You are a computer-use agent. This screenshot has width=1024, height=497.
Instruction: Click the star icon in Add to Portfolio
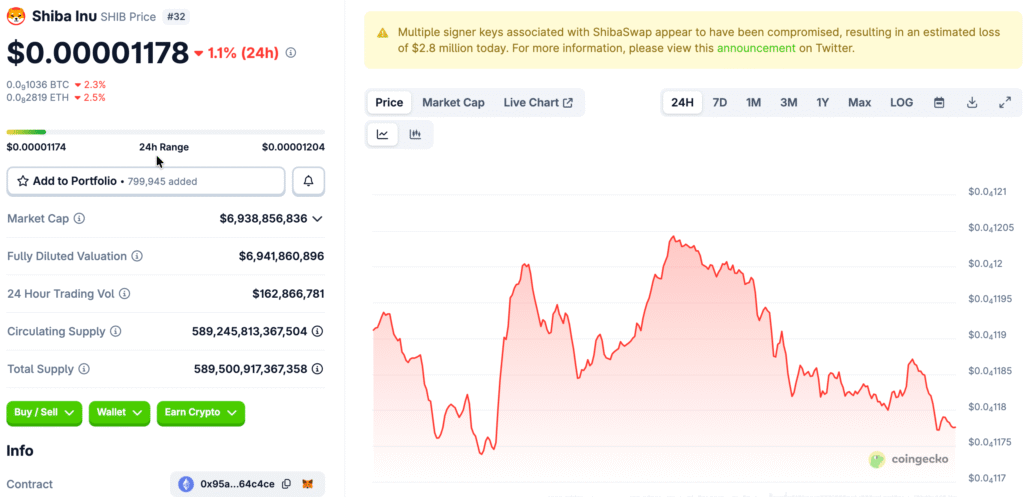tap(22, 182)
